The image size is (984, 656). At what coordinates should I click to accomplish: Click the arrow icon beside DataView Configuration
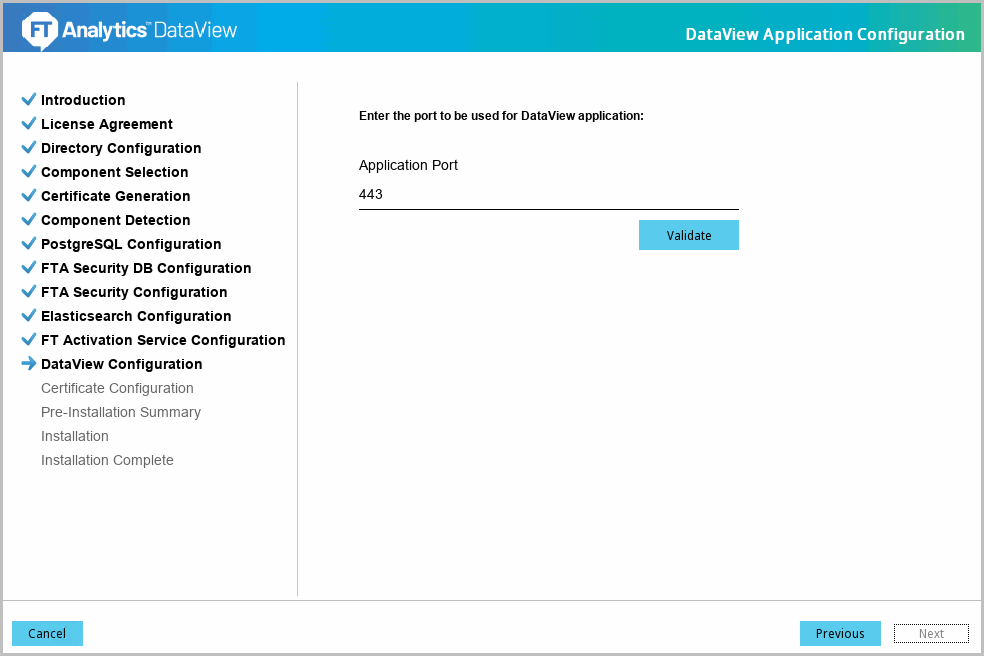28,364
